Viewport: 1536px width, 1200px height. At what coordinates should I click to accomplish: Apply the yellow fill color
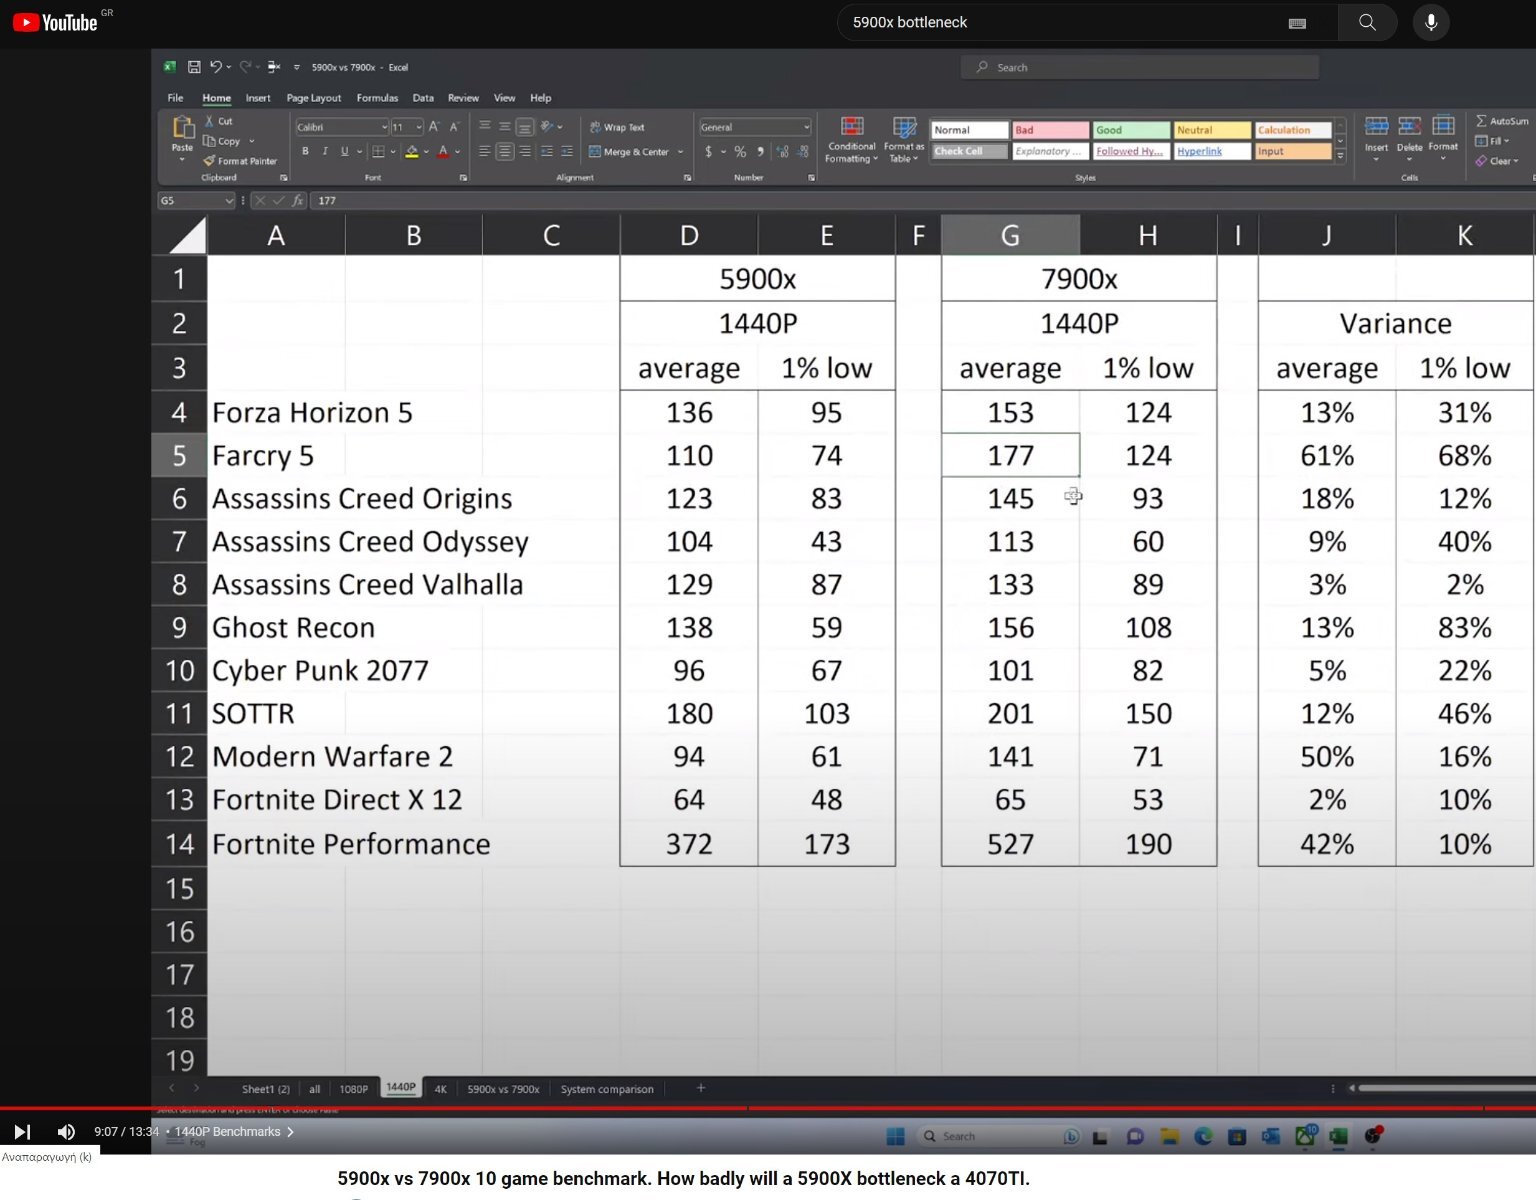tap(411, 152)
